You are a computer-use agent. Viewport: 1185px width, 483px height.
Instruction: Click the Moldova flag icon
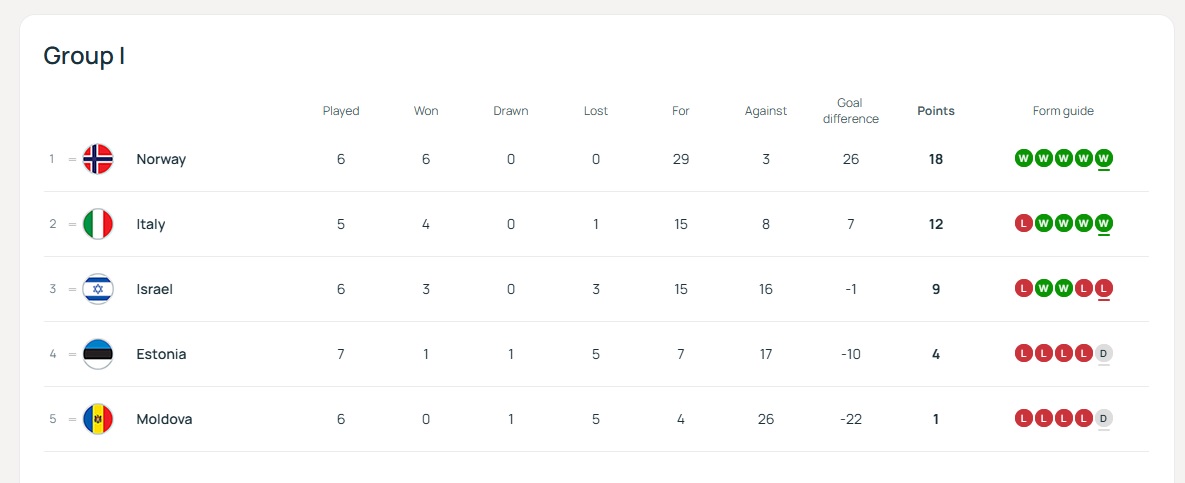98,419
